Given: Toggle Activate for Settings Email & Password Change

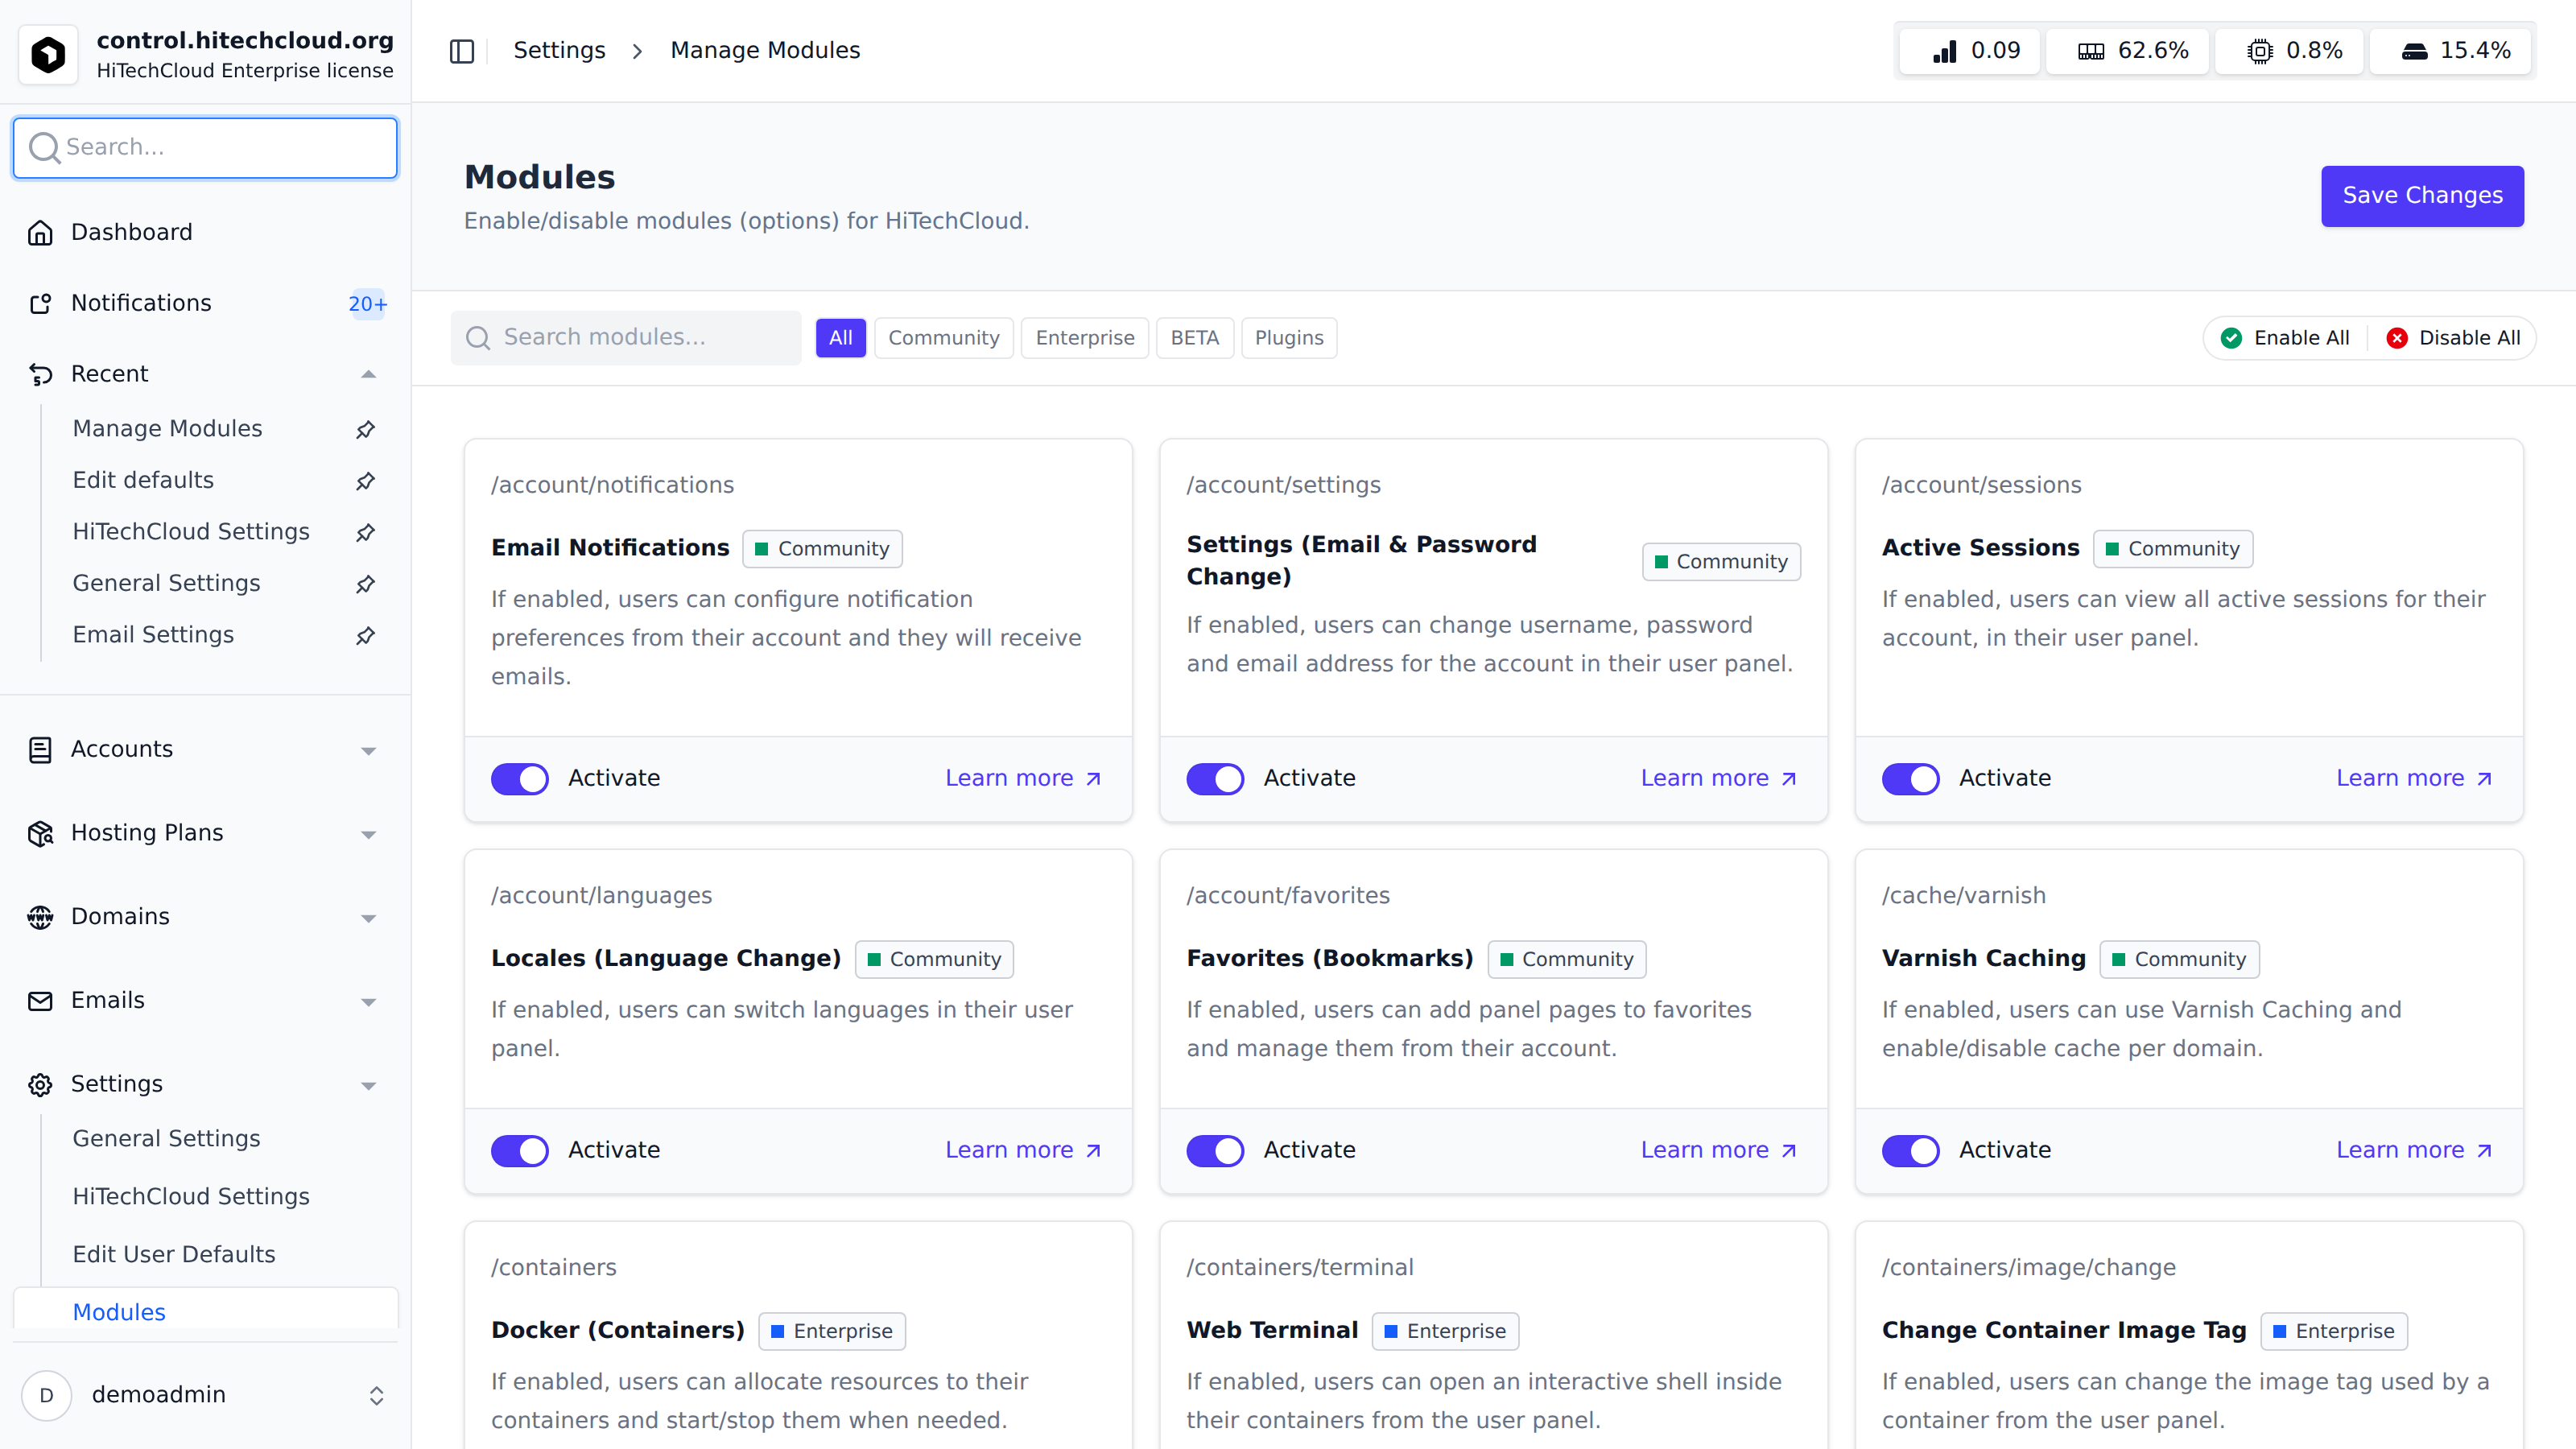Looking at the screenshot, I should 1215,778.
